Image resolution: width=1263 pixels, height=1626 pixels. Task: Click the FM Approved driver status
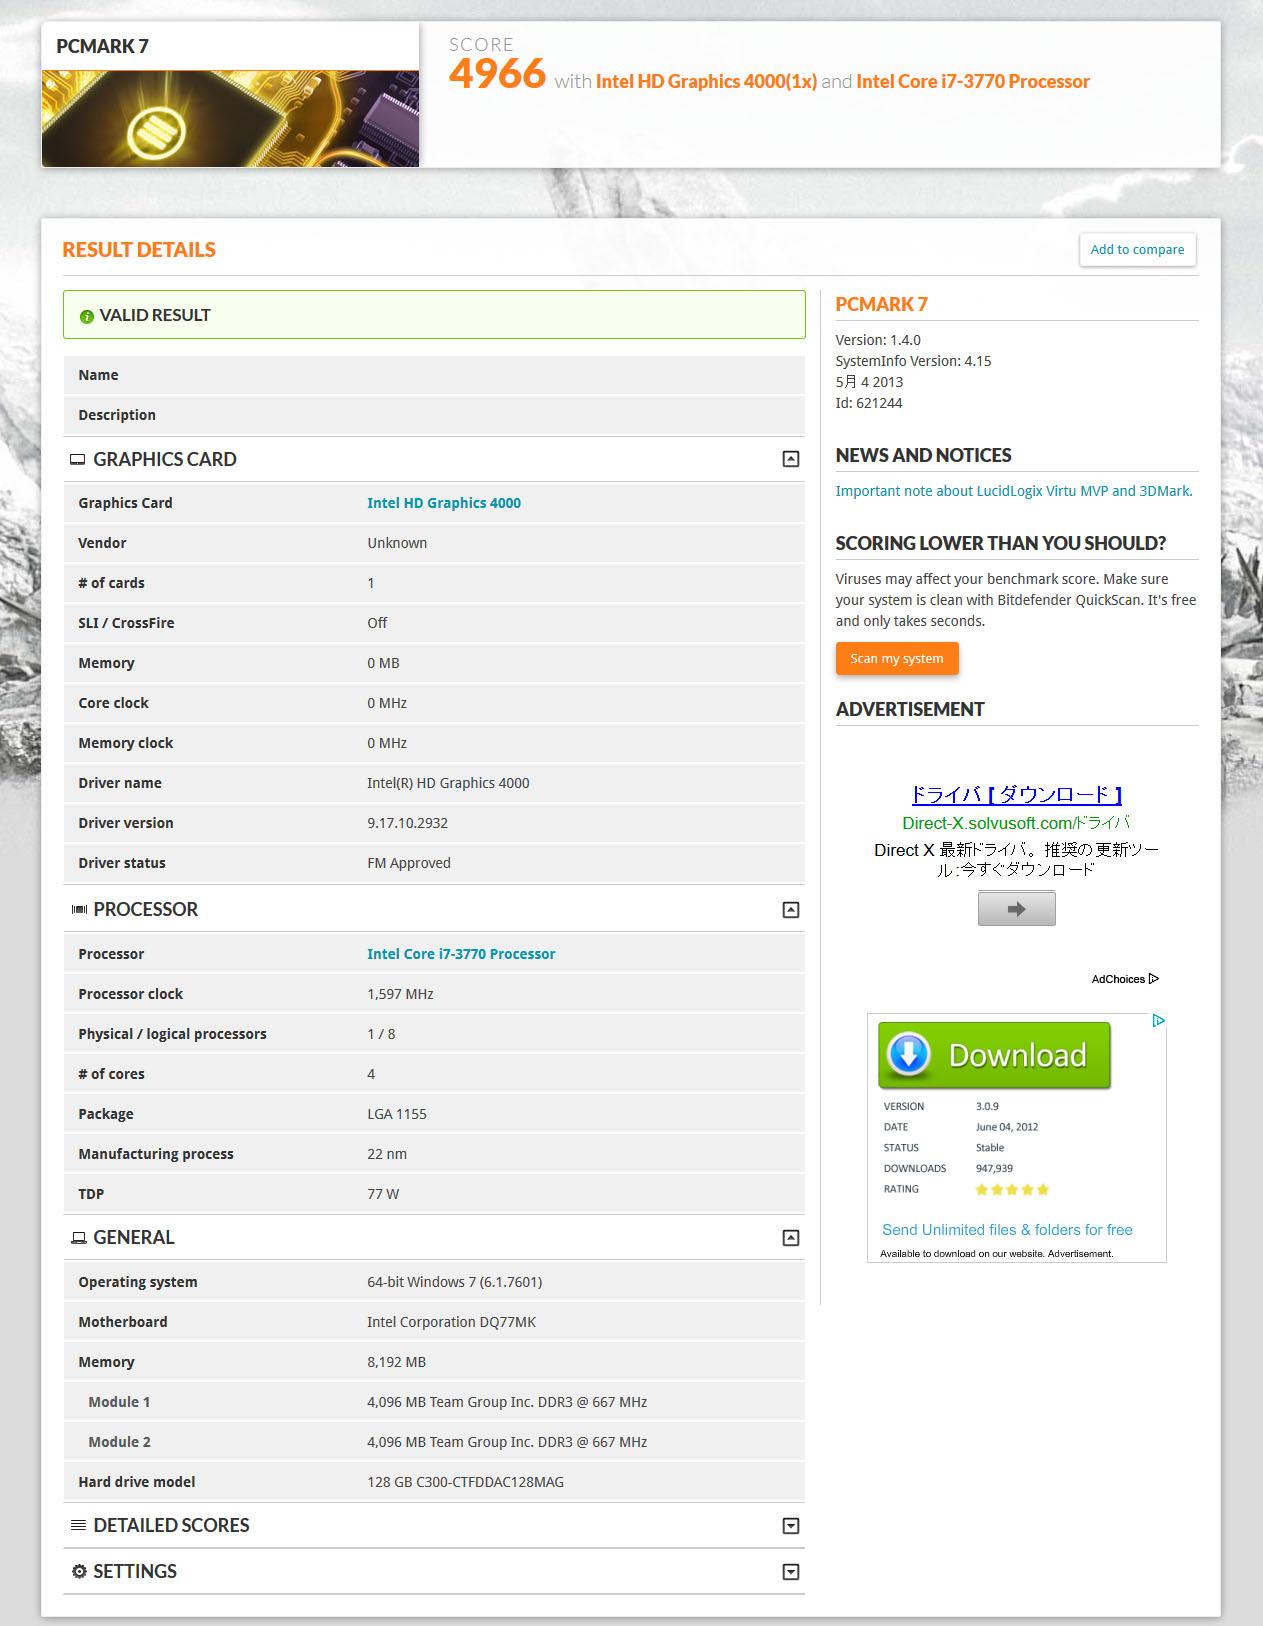pos(409,863)
